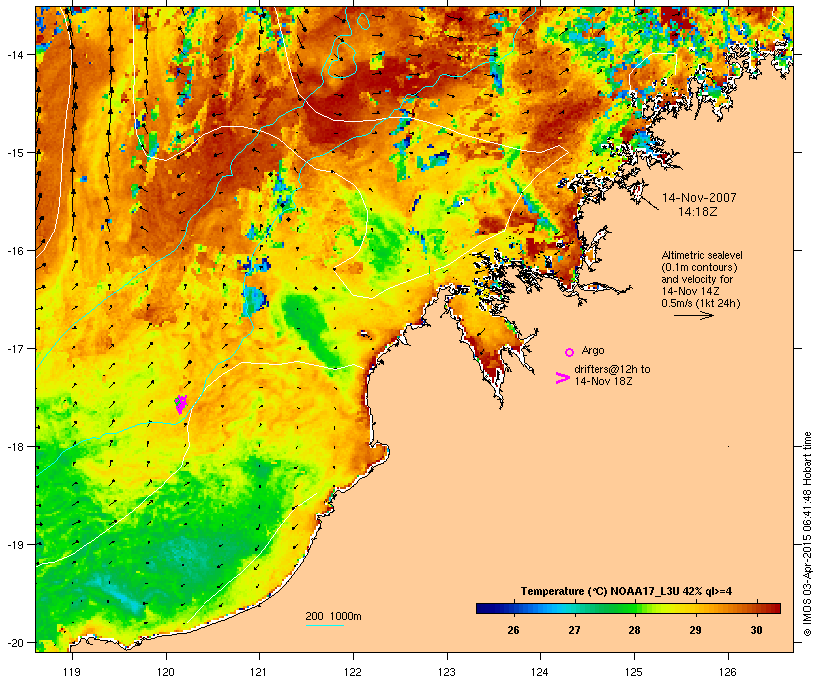
Task: Click the 0.5m/s (1kt 24h) label
Action: pos(701,303)
